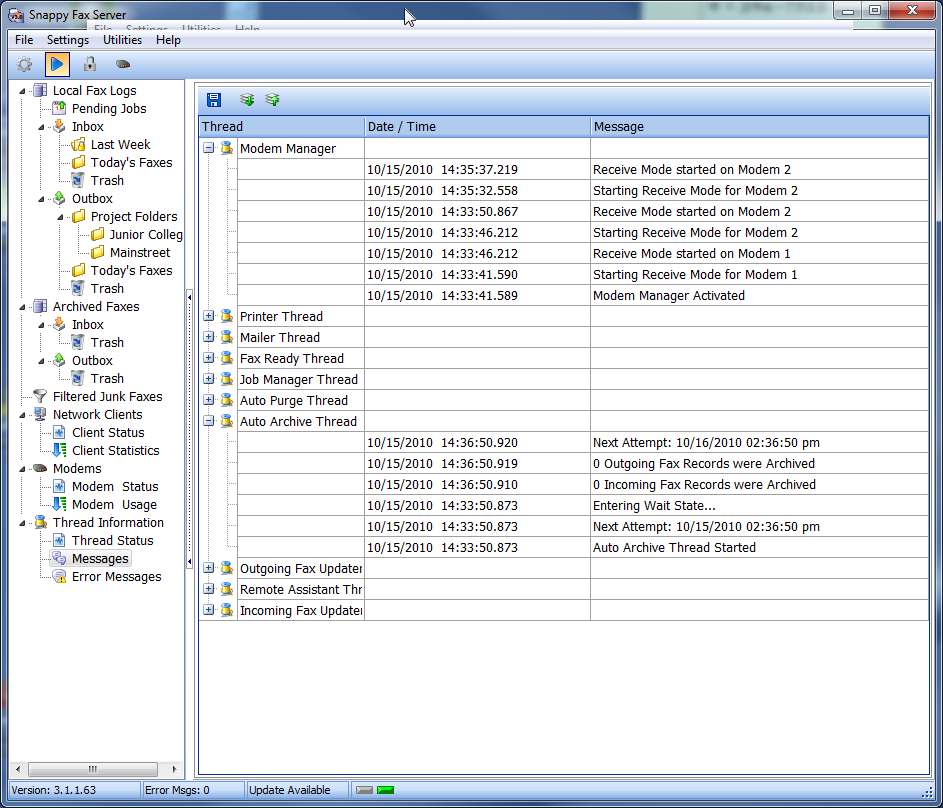Click the Archived Faxes database icon

(x=40, y=306)
